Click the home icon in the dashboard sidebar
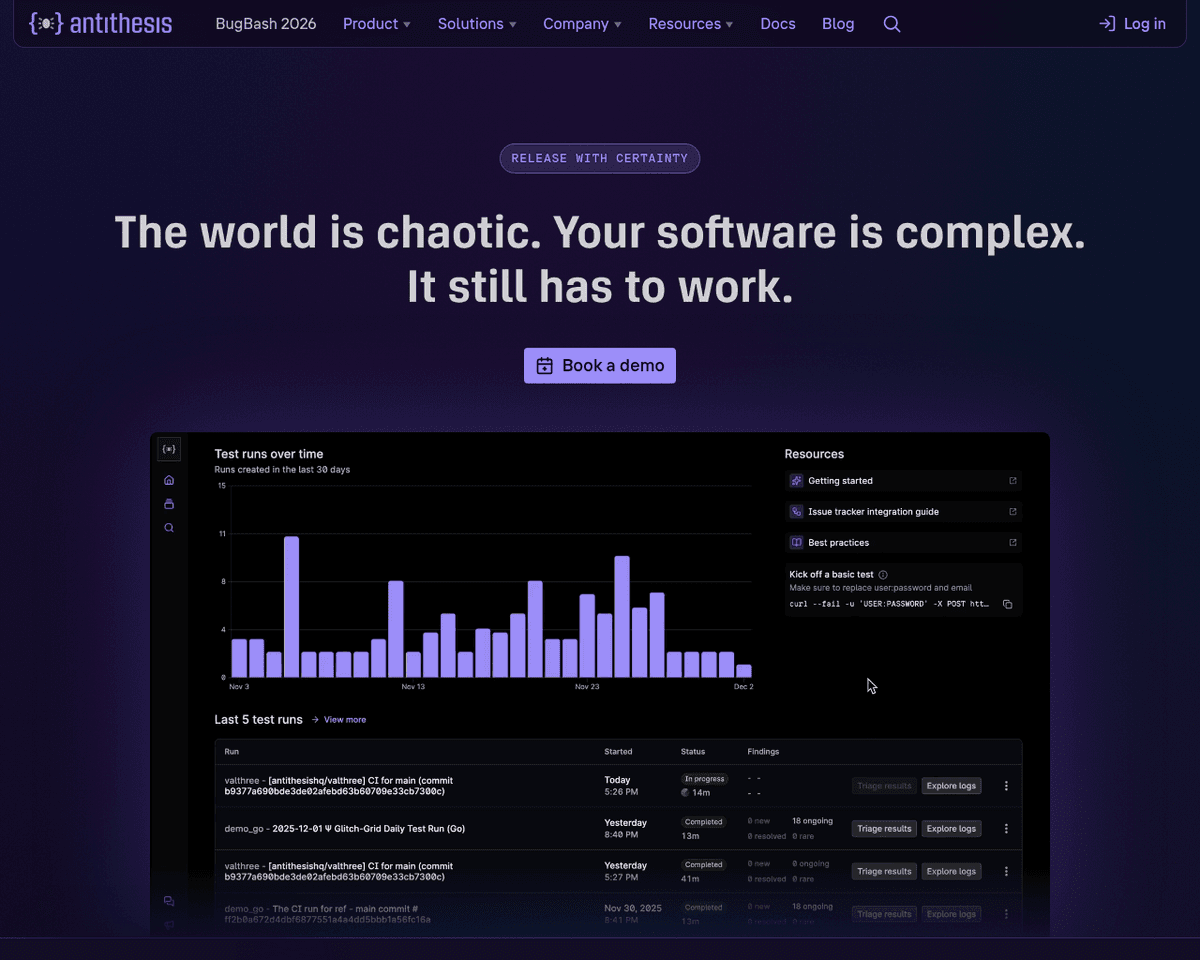Viewport: 1200px width, 960px height. (169, 480)
